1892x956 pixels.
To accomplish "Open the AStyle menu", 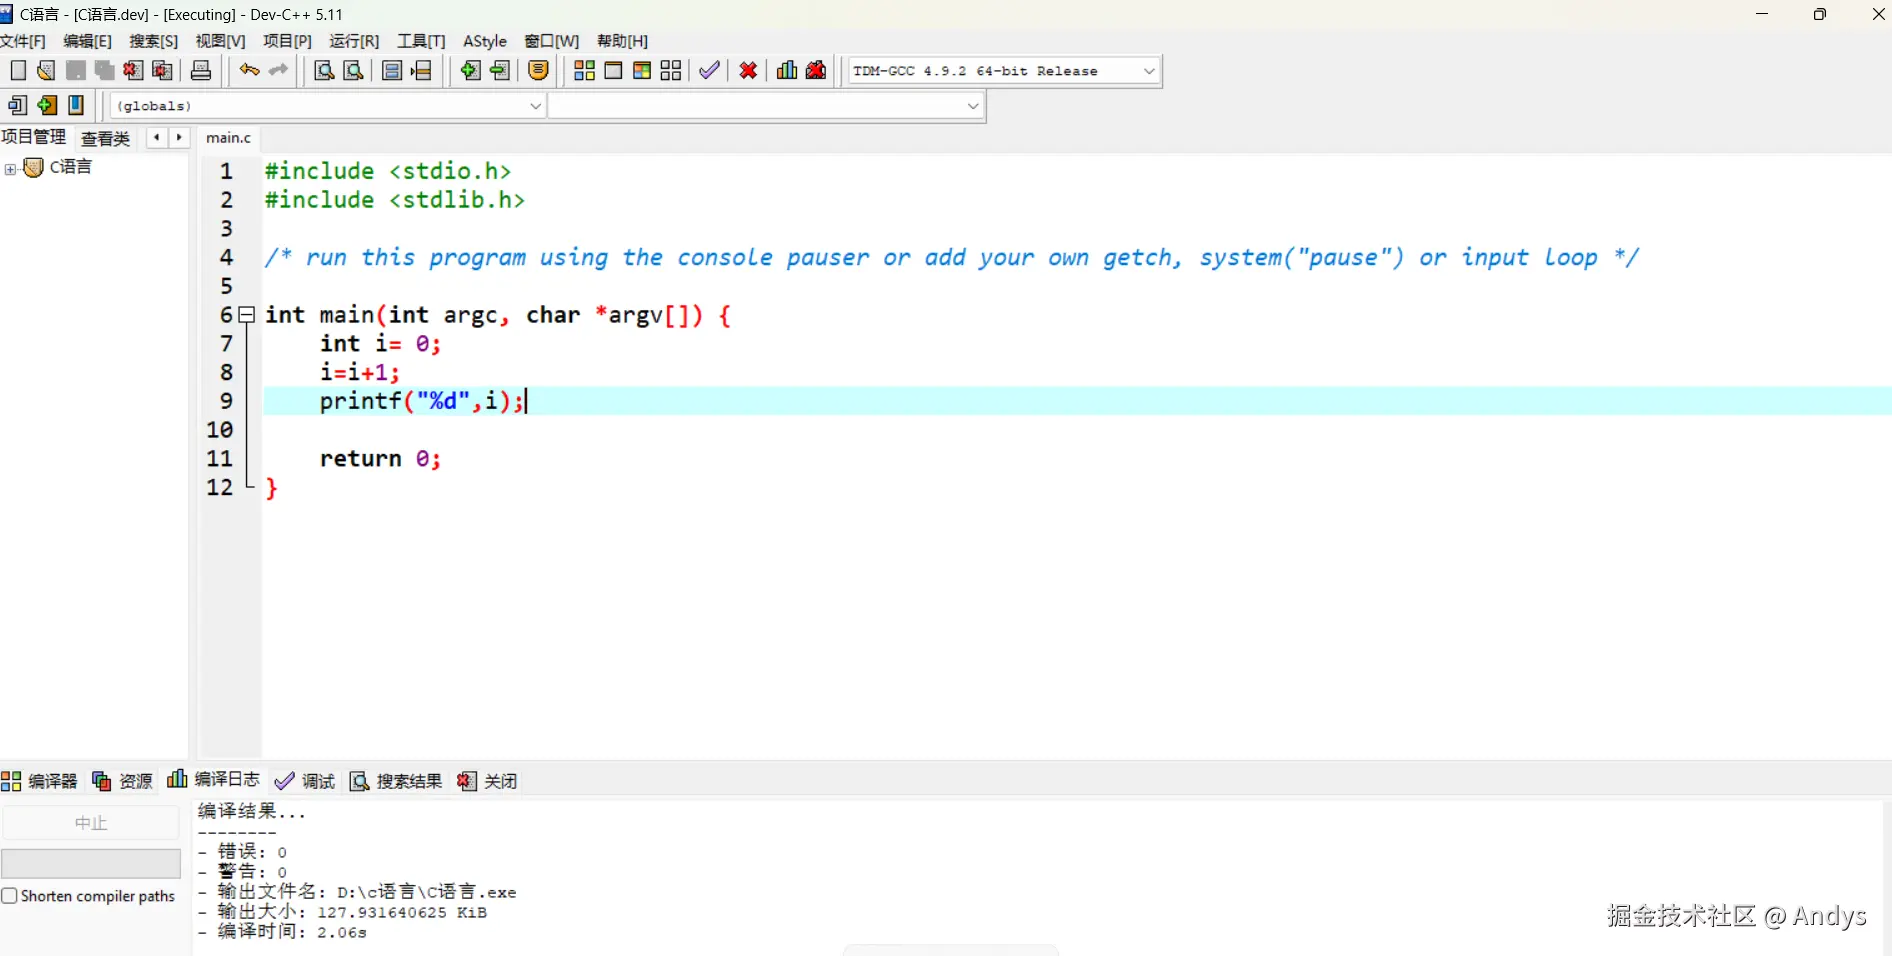I will pyautogui.click(x=485, y=41).
